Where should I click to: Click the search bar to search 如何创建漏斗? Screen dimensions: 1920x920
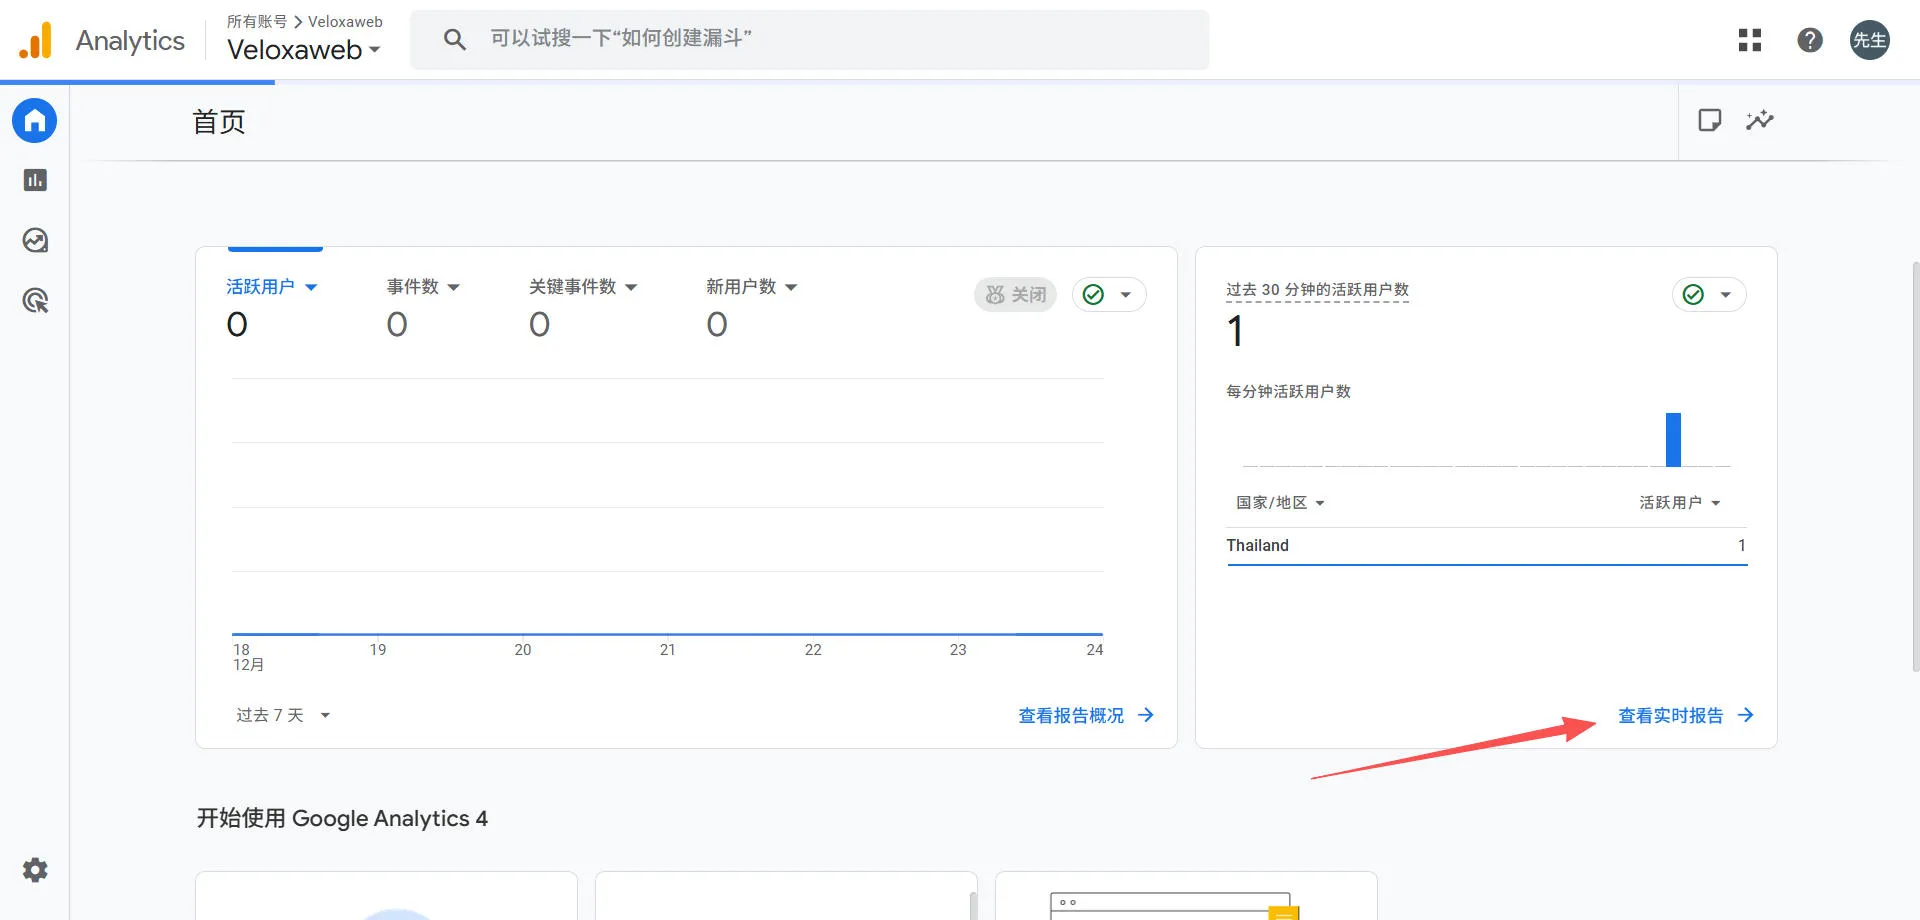point(810,39)
